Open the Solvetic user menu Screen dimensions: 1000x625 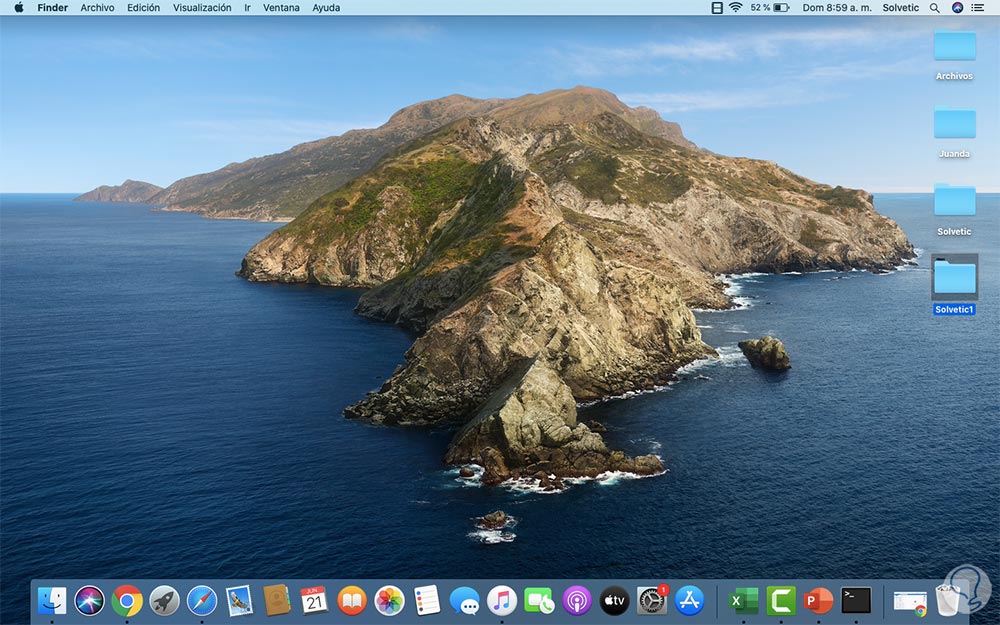click(900, 8)
